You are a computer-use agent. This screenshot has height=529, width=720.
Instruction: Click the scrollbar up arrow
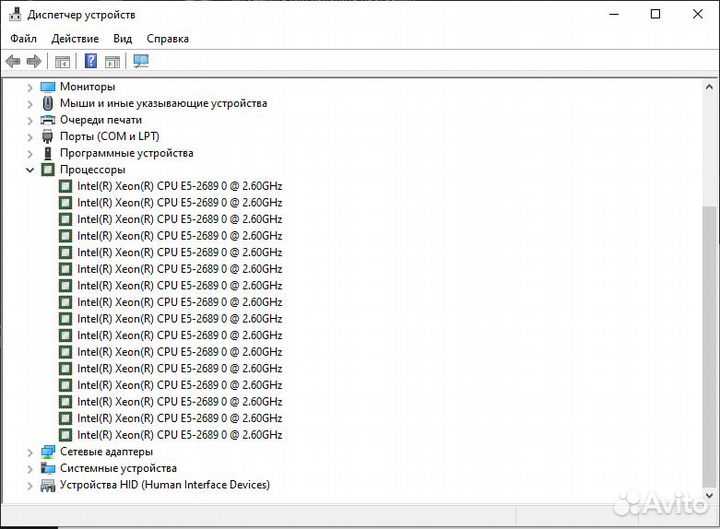709,87
